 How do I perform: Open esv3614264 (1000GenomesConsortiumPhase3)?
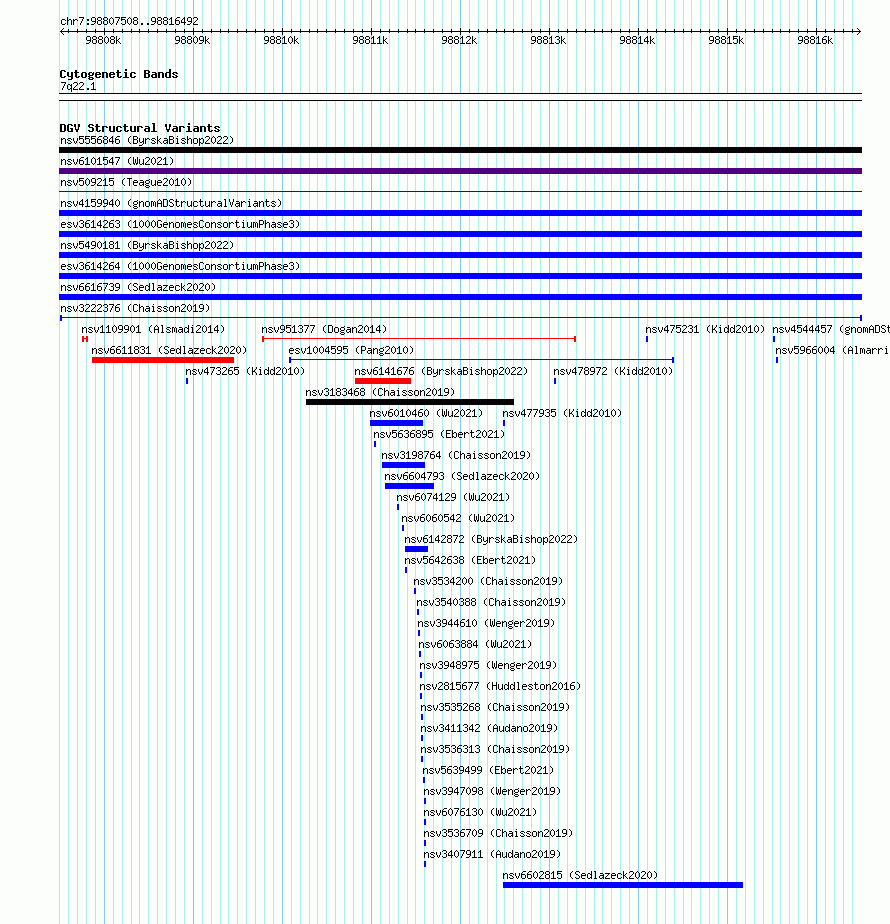180,266
